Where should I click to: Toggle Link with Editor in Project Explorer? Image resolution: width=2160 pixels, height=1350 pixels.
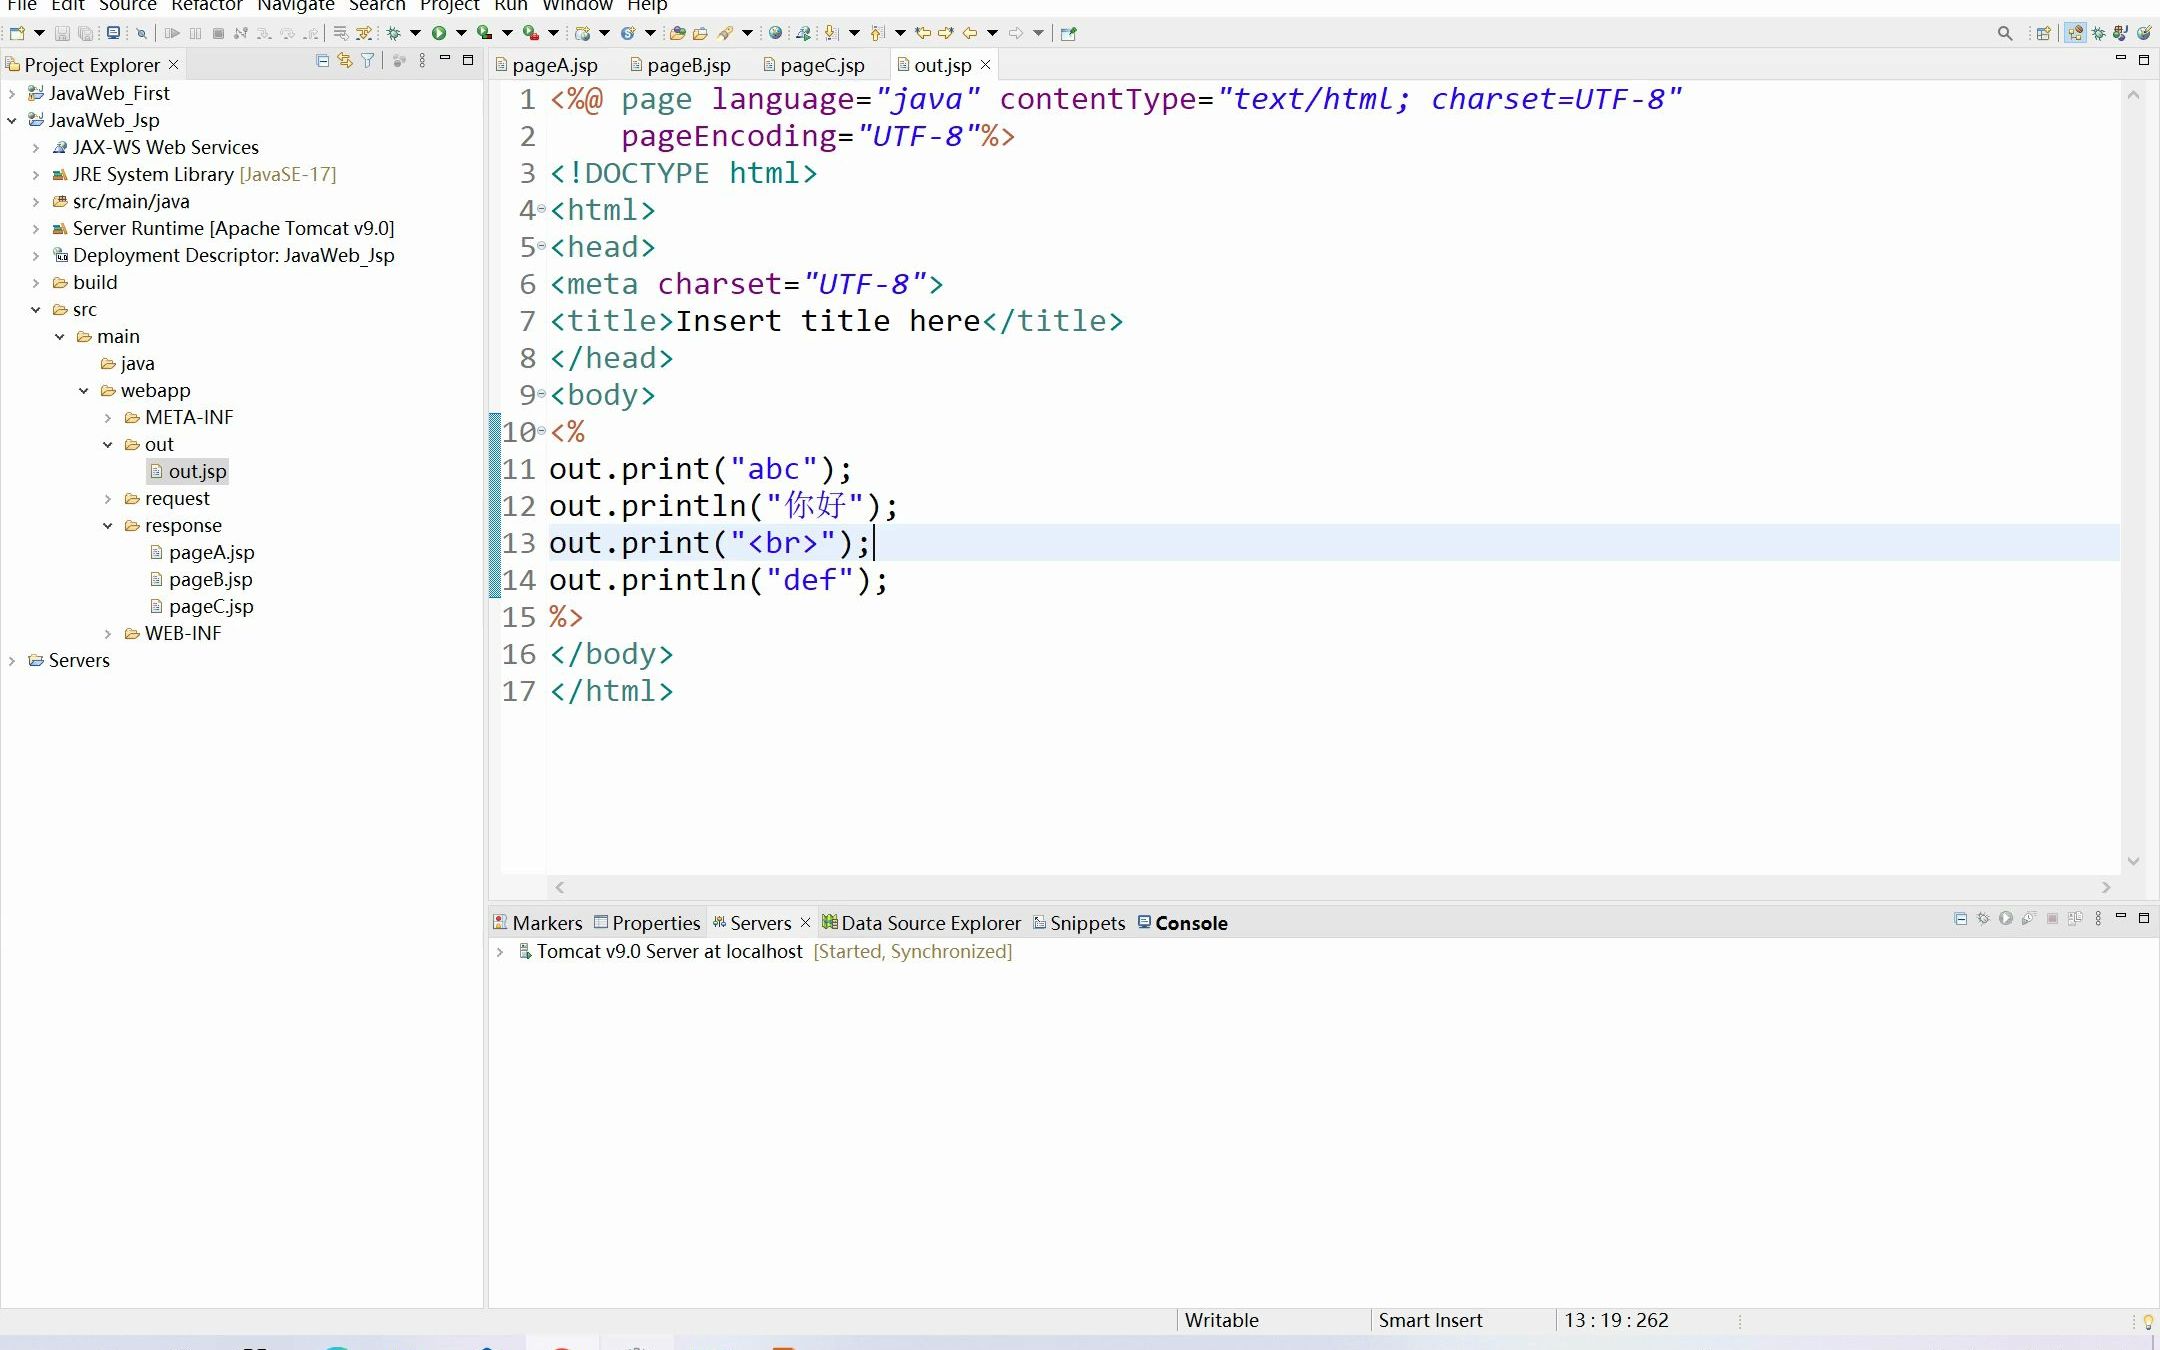click(344, 61)
